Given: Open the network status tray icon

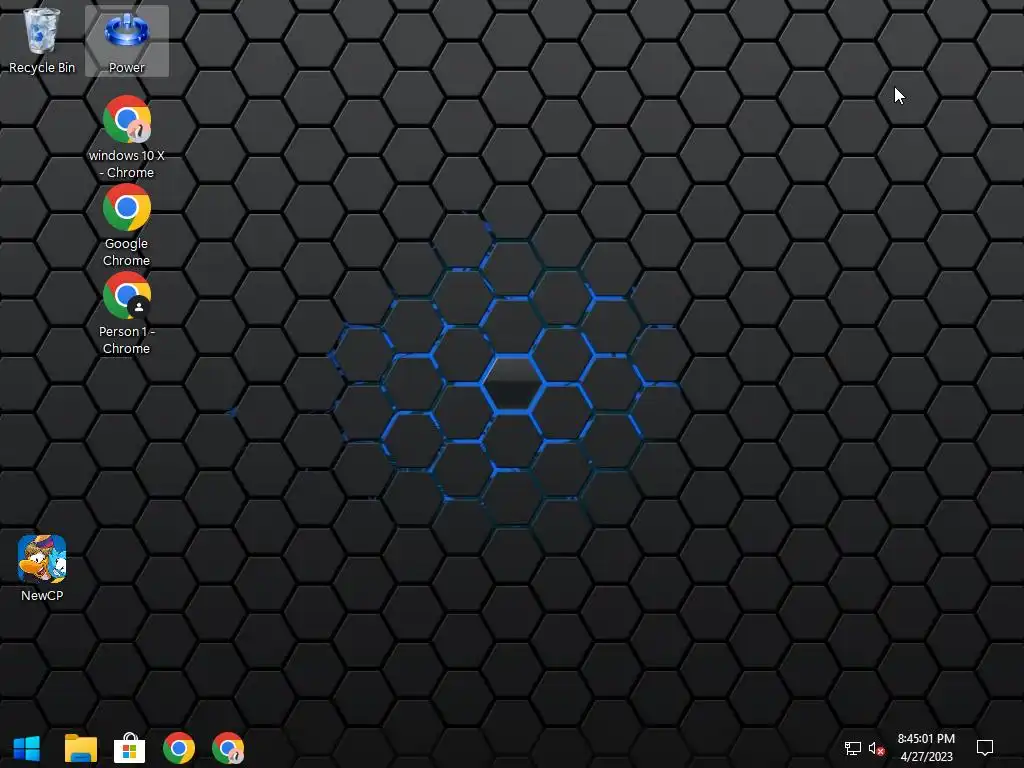Looking at the screenshot, I should (x=853, y=748).
